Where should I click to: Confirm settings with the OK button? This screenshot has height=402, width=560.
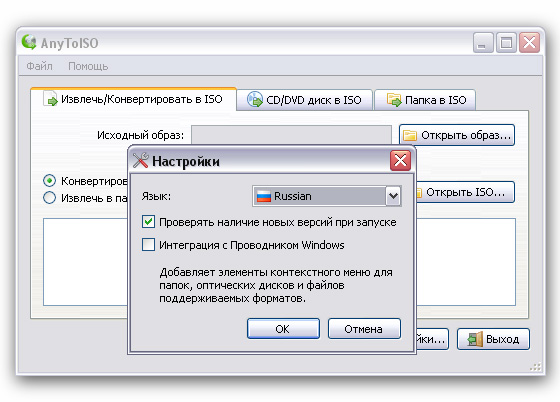click(283, 328)
